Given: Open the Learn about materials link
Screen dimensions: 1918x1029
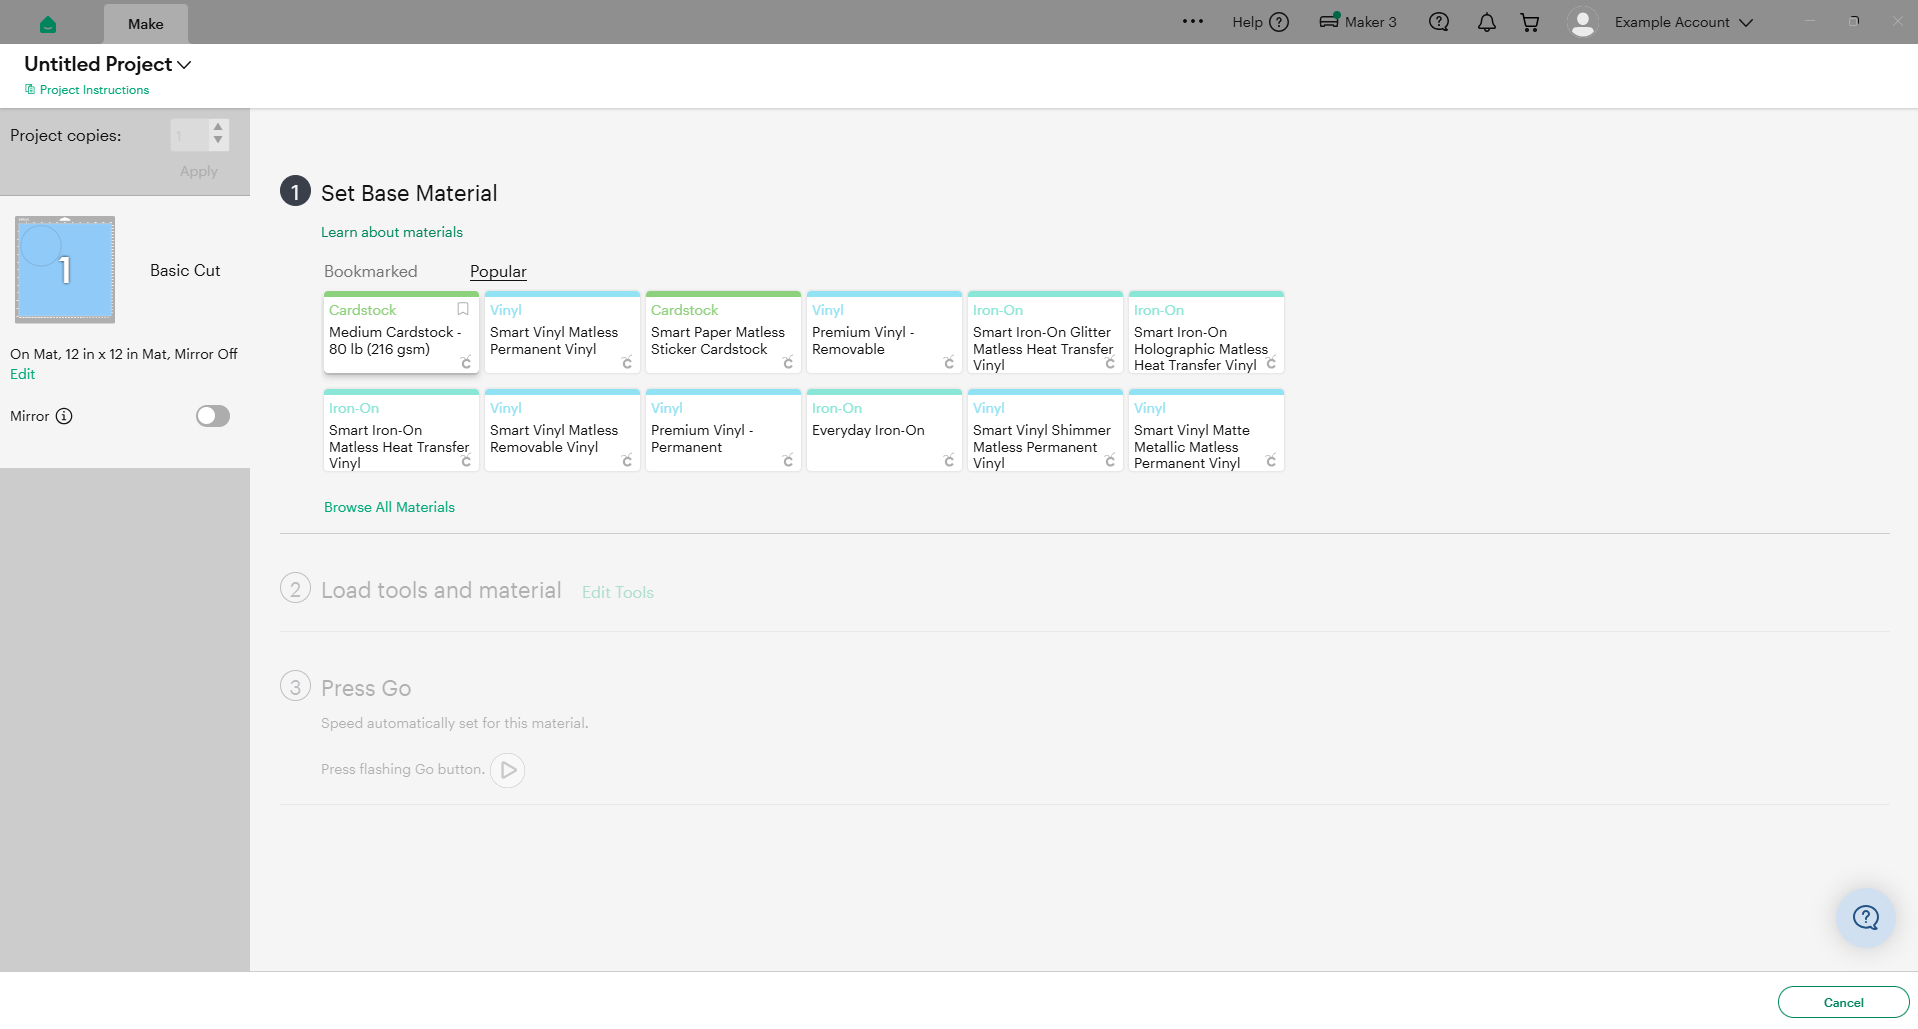Looking at the screenshot, I should click(x=392, y=232).
